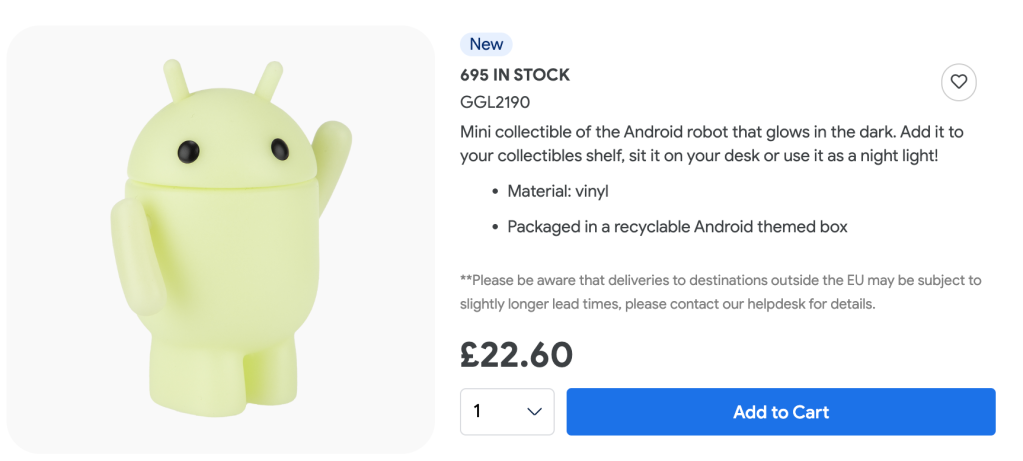Select the £22.60 price text
Viewport: 1023px width, 461px height.
click(516, 354)
